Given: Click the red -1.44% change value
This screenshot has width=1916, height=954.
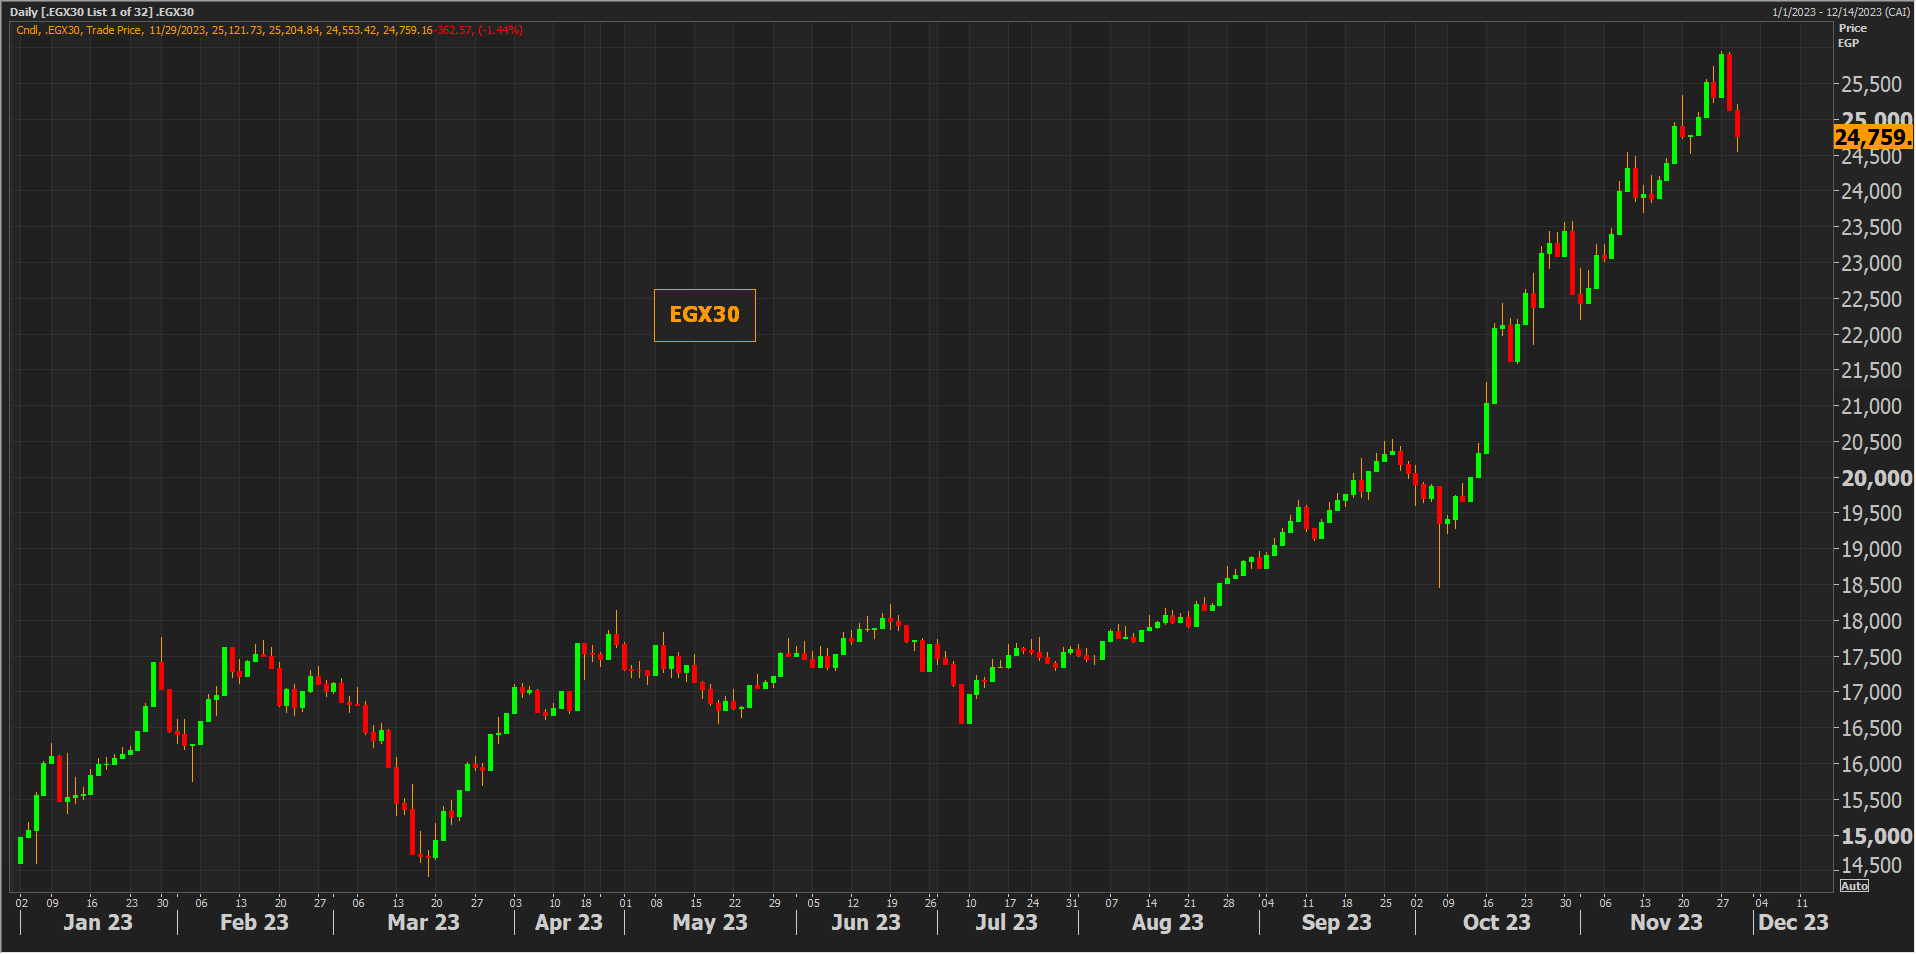Looking at the screenshot, I should click(500, 30).
